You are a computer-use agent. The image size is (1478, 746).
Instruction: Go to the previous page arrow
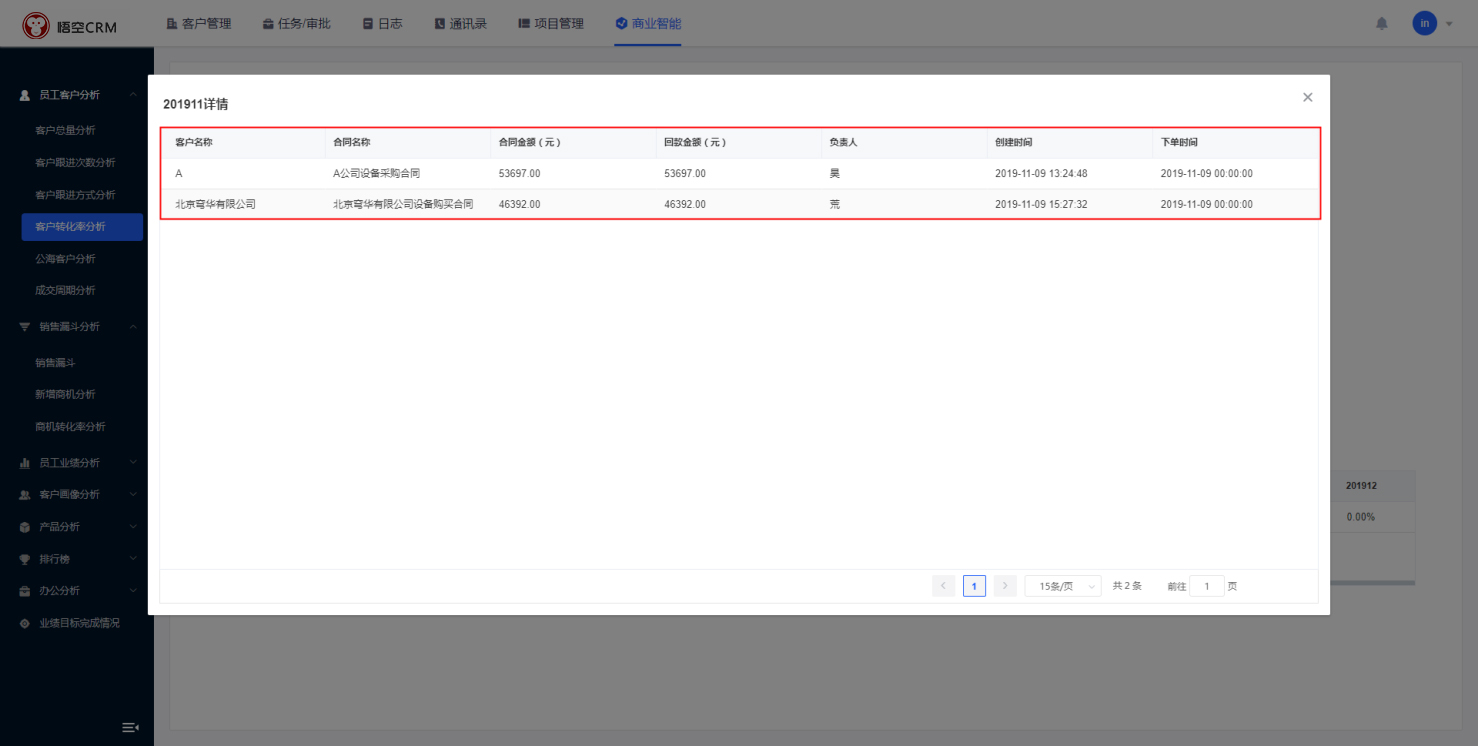click(x=943, y=586)
